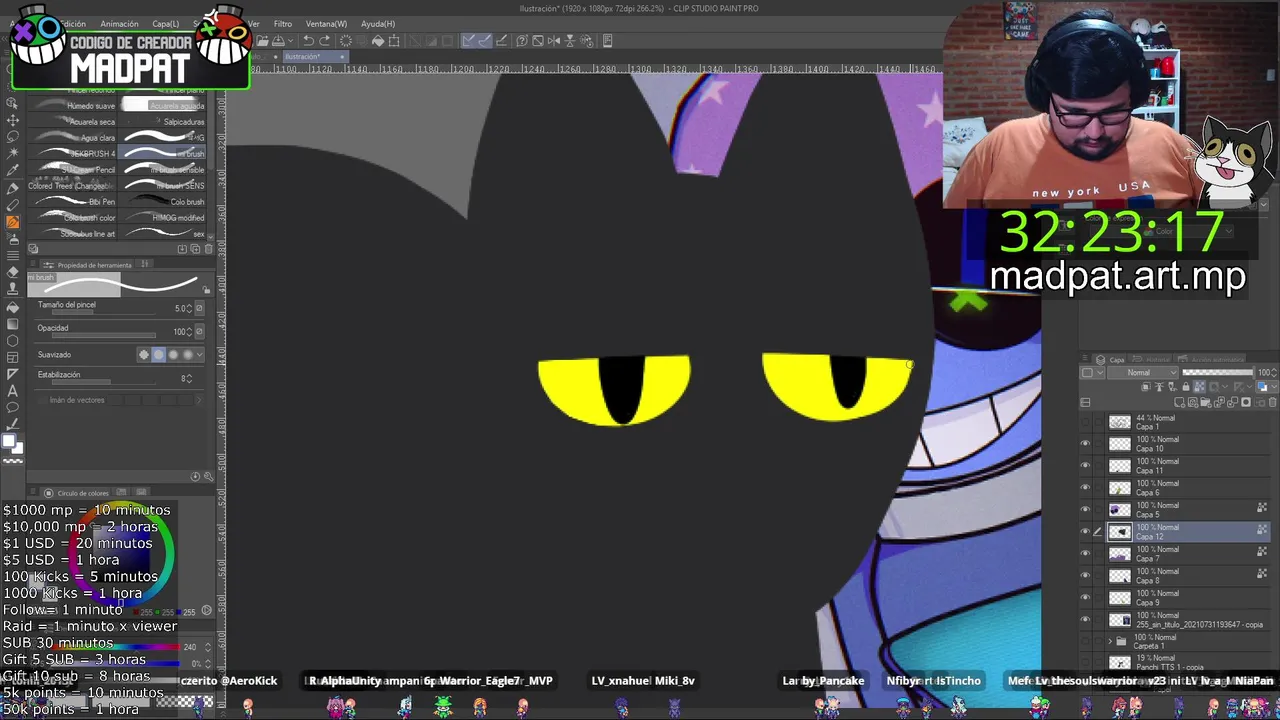1280x720 pixels.
Task: Click the new raster layer icon
Action: (1179, 402)
